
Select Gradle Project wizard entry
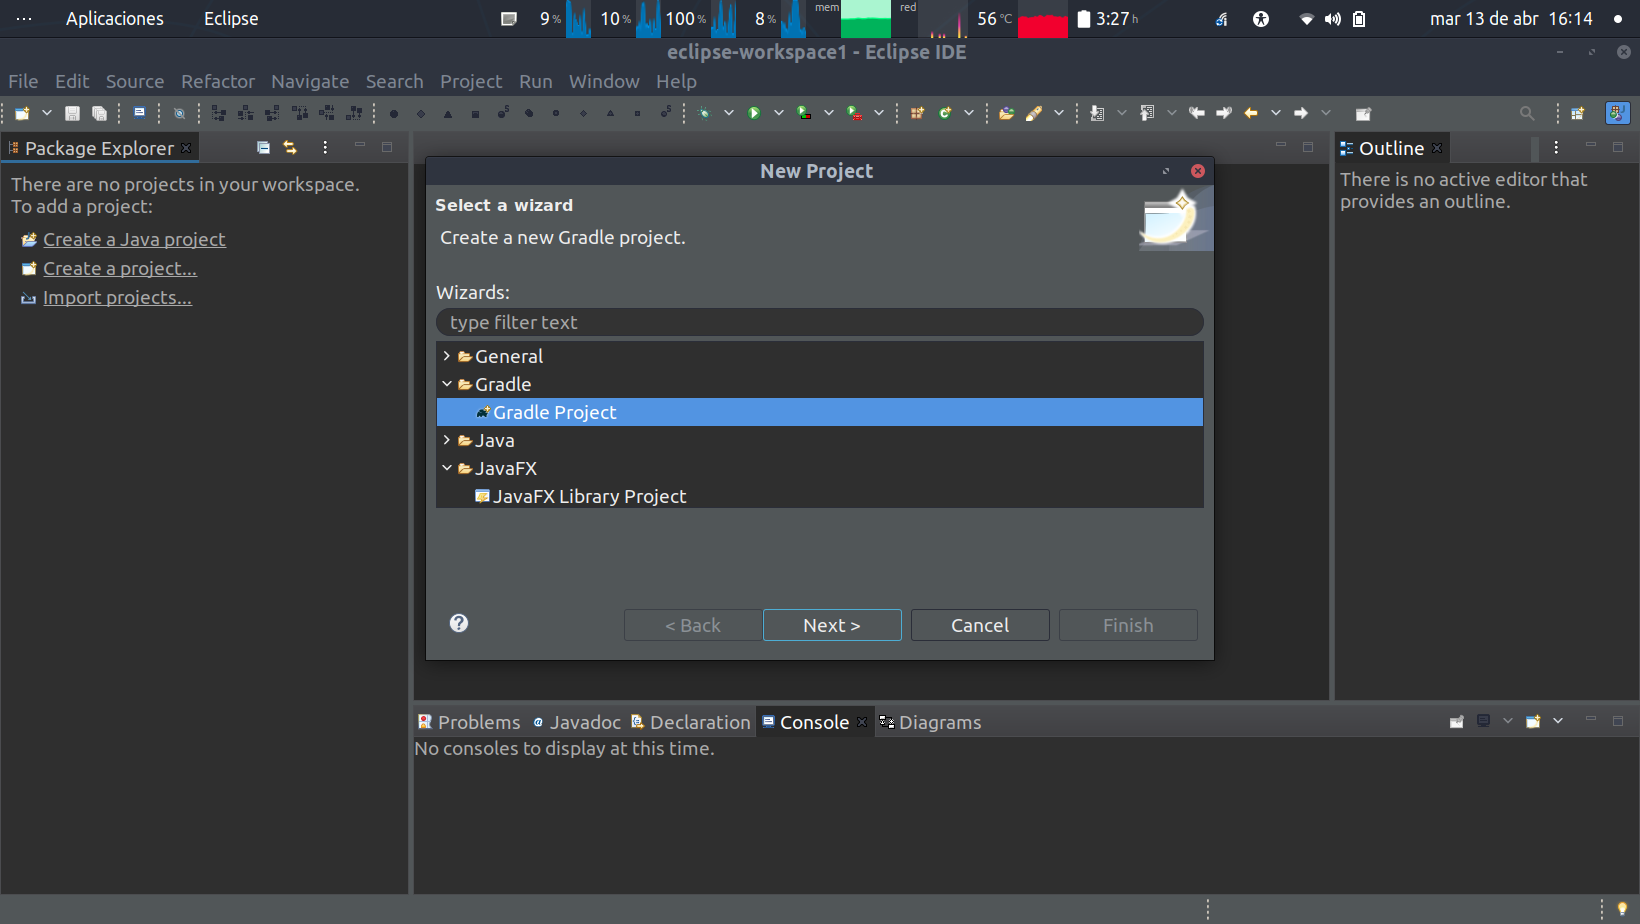[x=820, y=412]
